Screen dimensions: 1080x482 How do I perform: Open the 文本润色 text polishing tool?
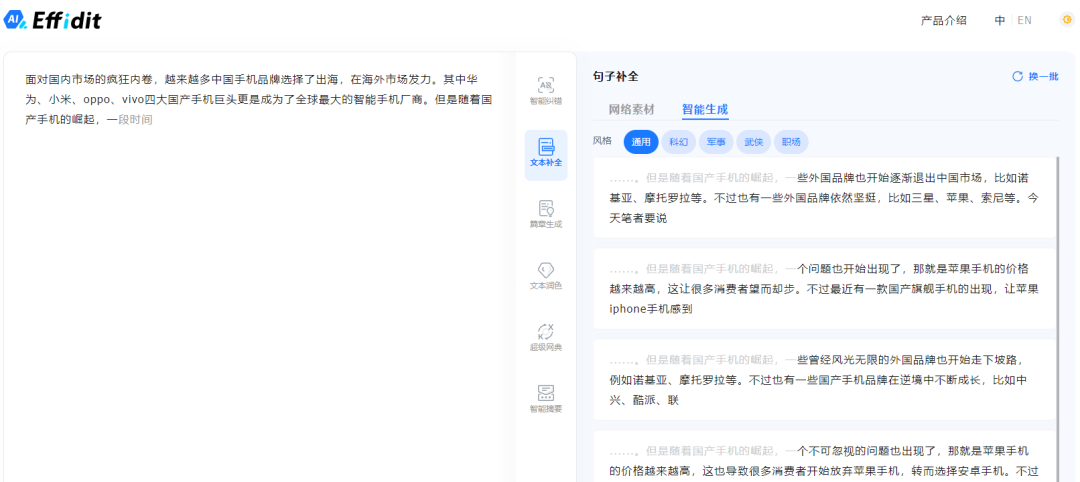click(x=545, y=276)
